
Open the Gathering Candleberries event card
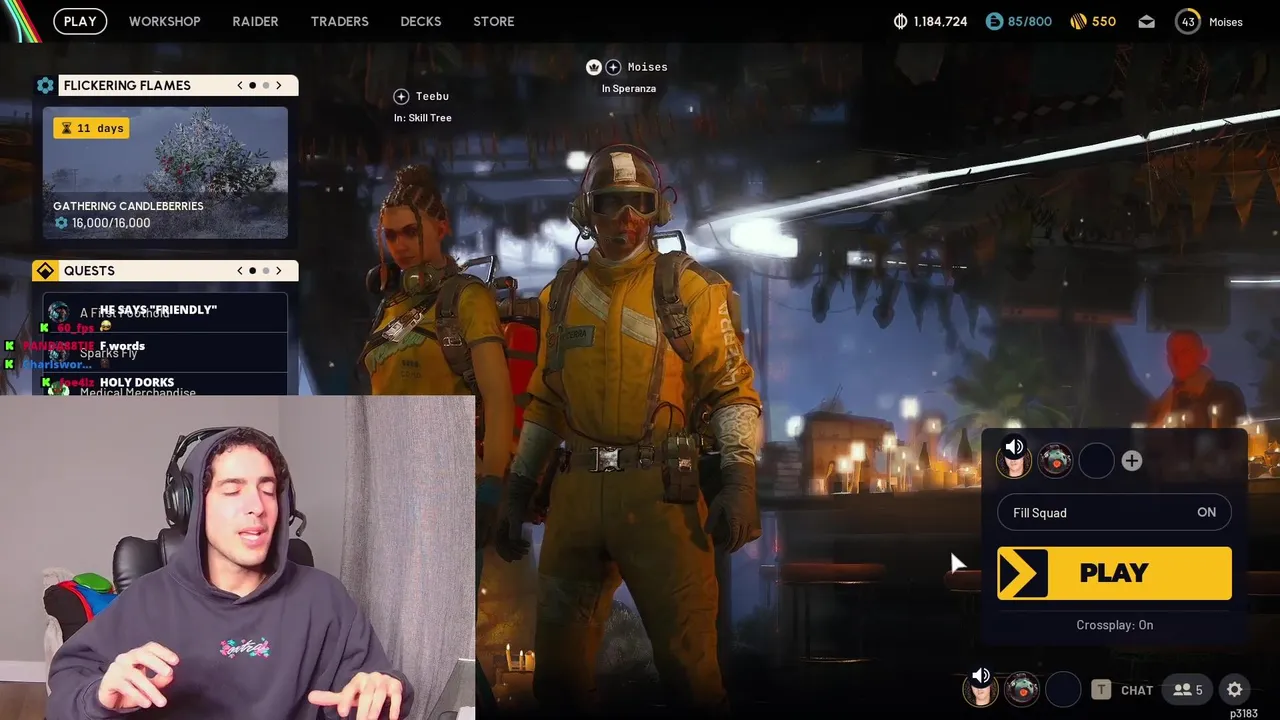(165, 173)
